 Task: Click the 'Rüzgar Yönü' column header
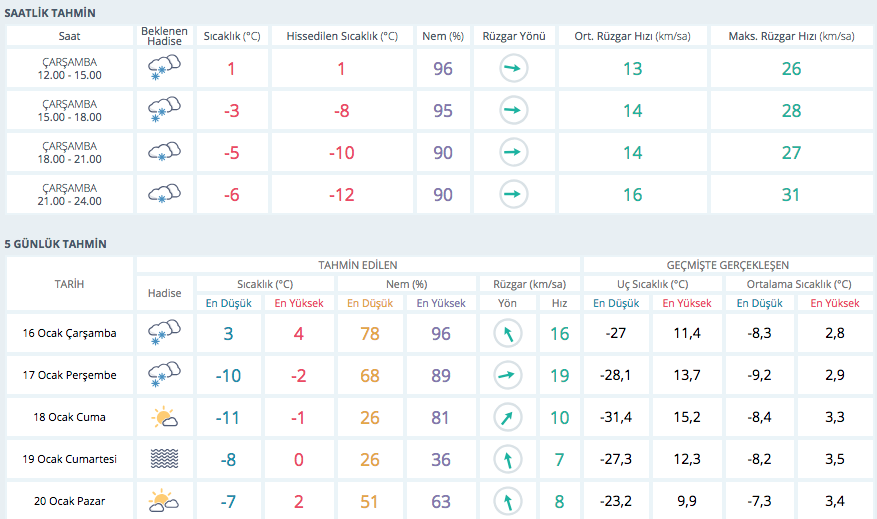513,36
